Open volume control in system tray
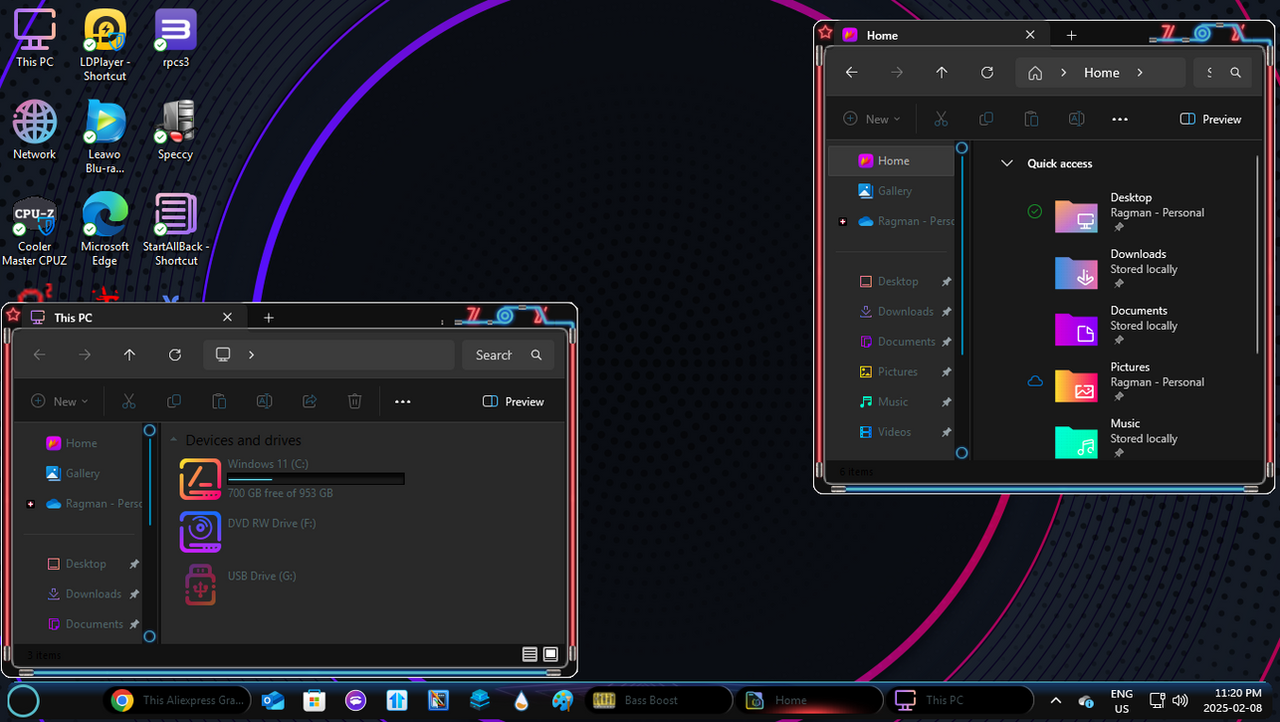 point(1180,700)
